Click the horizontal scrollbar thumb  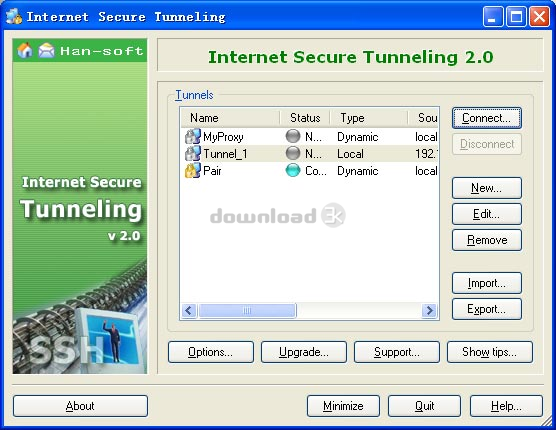coord(247,311)
